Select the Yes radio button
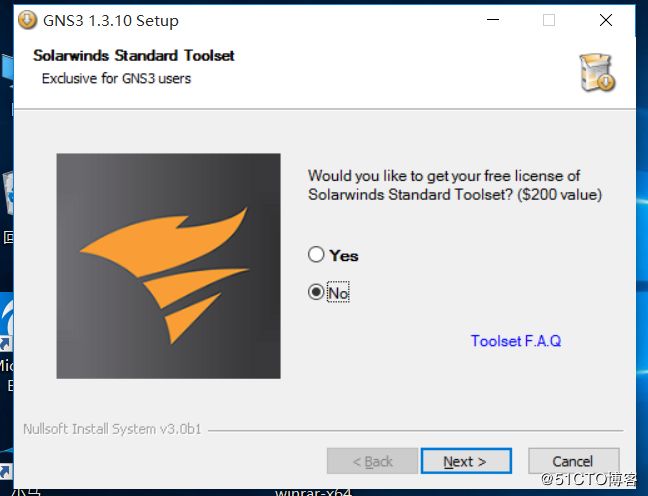The width and height of the screenshot is (648, 496). [316, 255]
